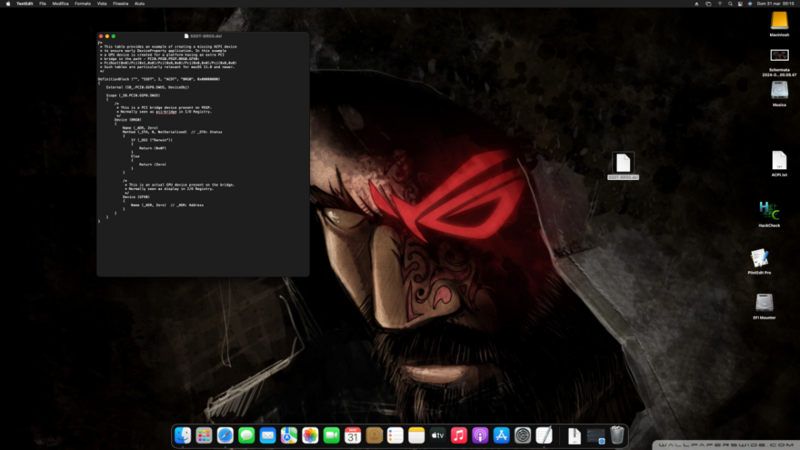Select the EFI Mounter desktop icon
Viewport: 800px width, 450px height.
(x=764, y=302)
